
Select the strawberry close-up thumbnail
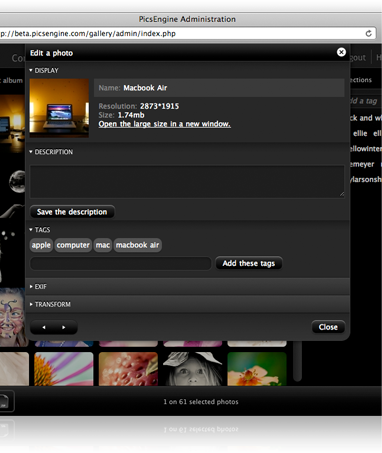point(128,369)
